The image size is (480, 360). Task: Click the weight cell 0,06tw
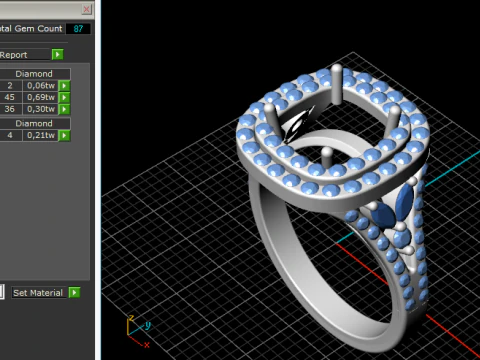(x=40, y=86)
